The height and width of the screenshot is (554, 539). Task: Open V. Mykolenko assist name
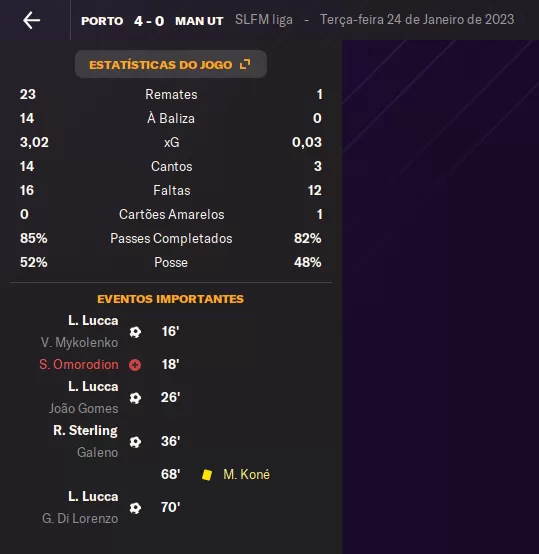click(x=79, y=343)
